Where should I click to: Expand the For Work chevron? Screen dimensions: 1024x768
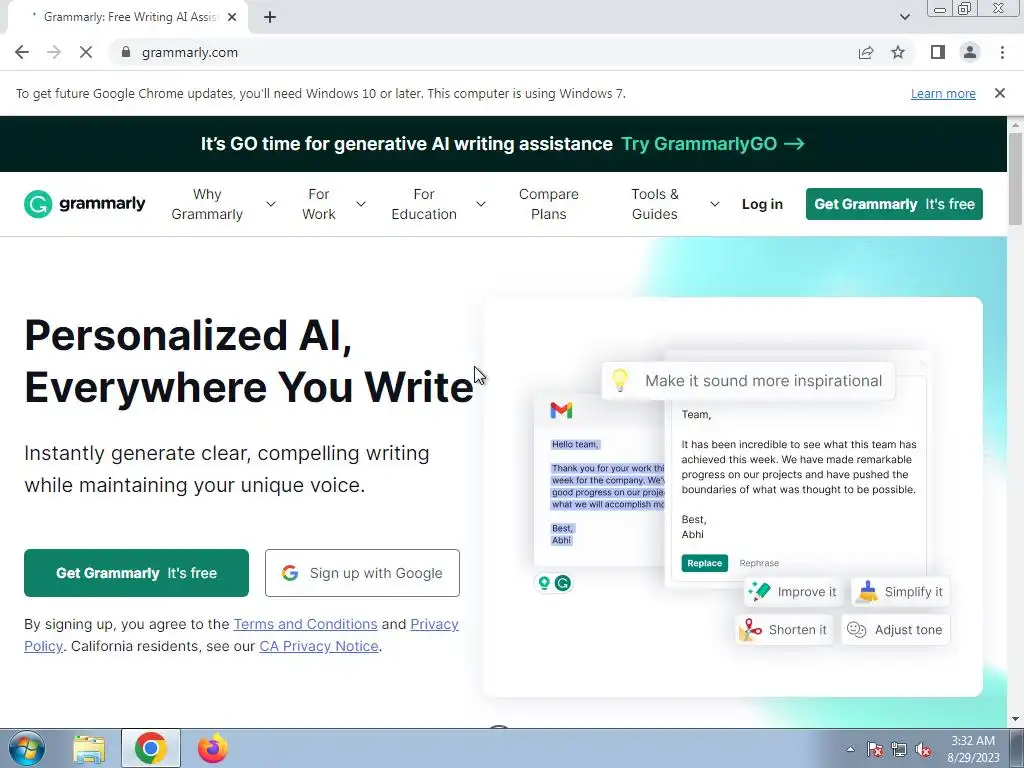coord(360,204)
